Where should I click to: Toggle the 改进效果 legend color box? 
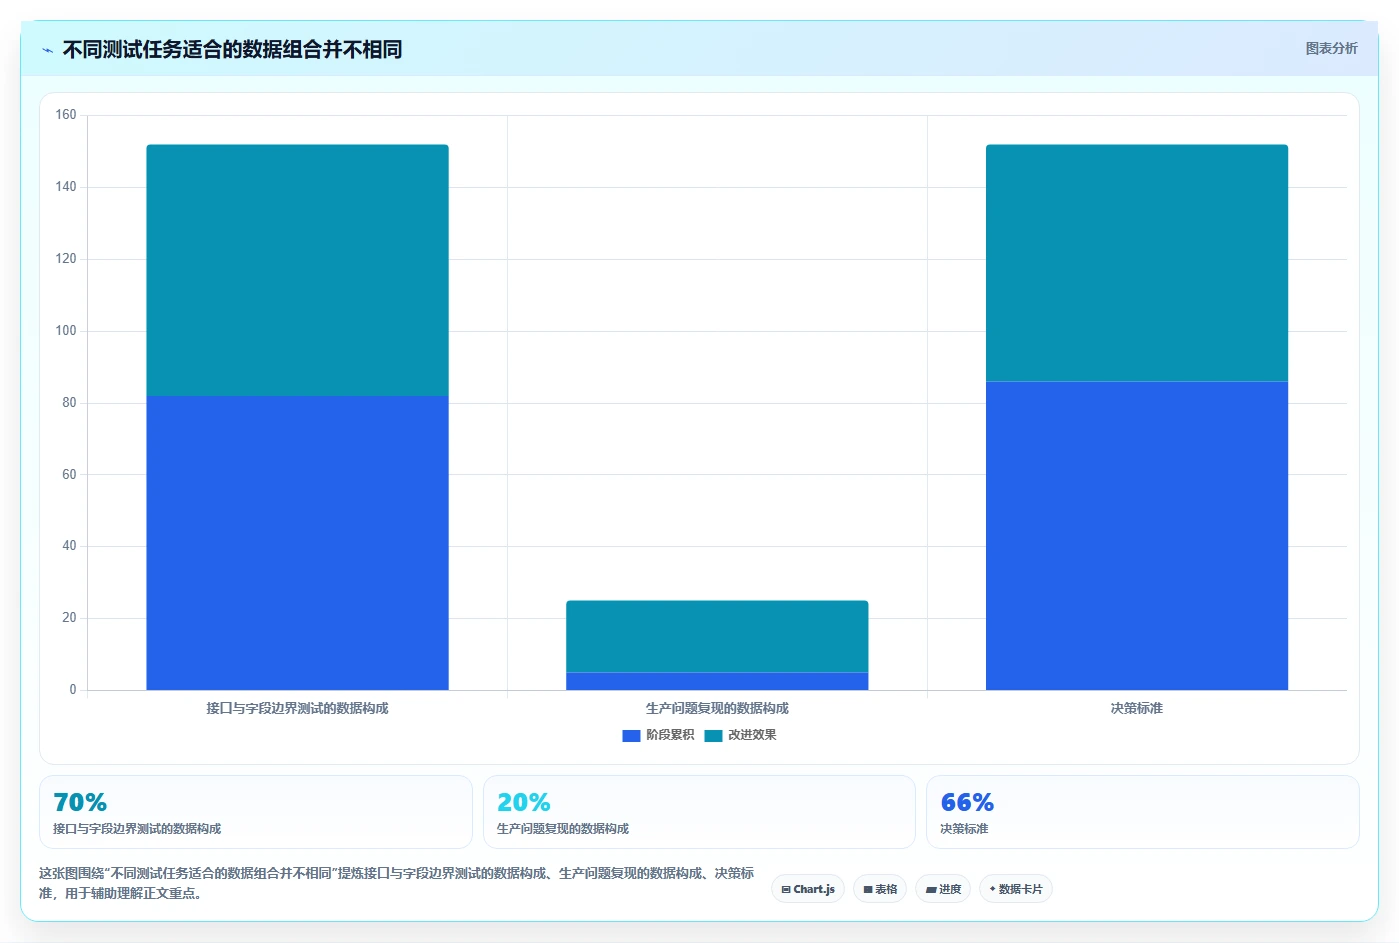pos(713,736)
